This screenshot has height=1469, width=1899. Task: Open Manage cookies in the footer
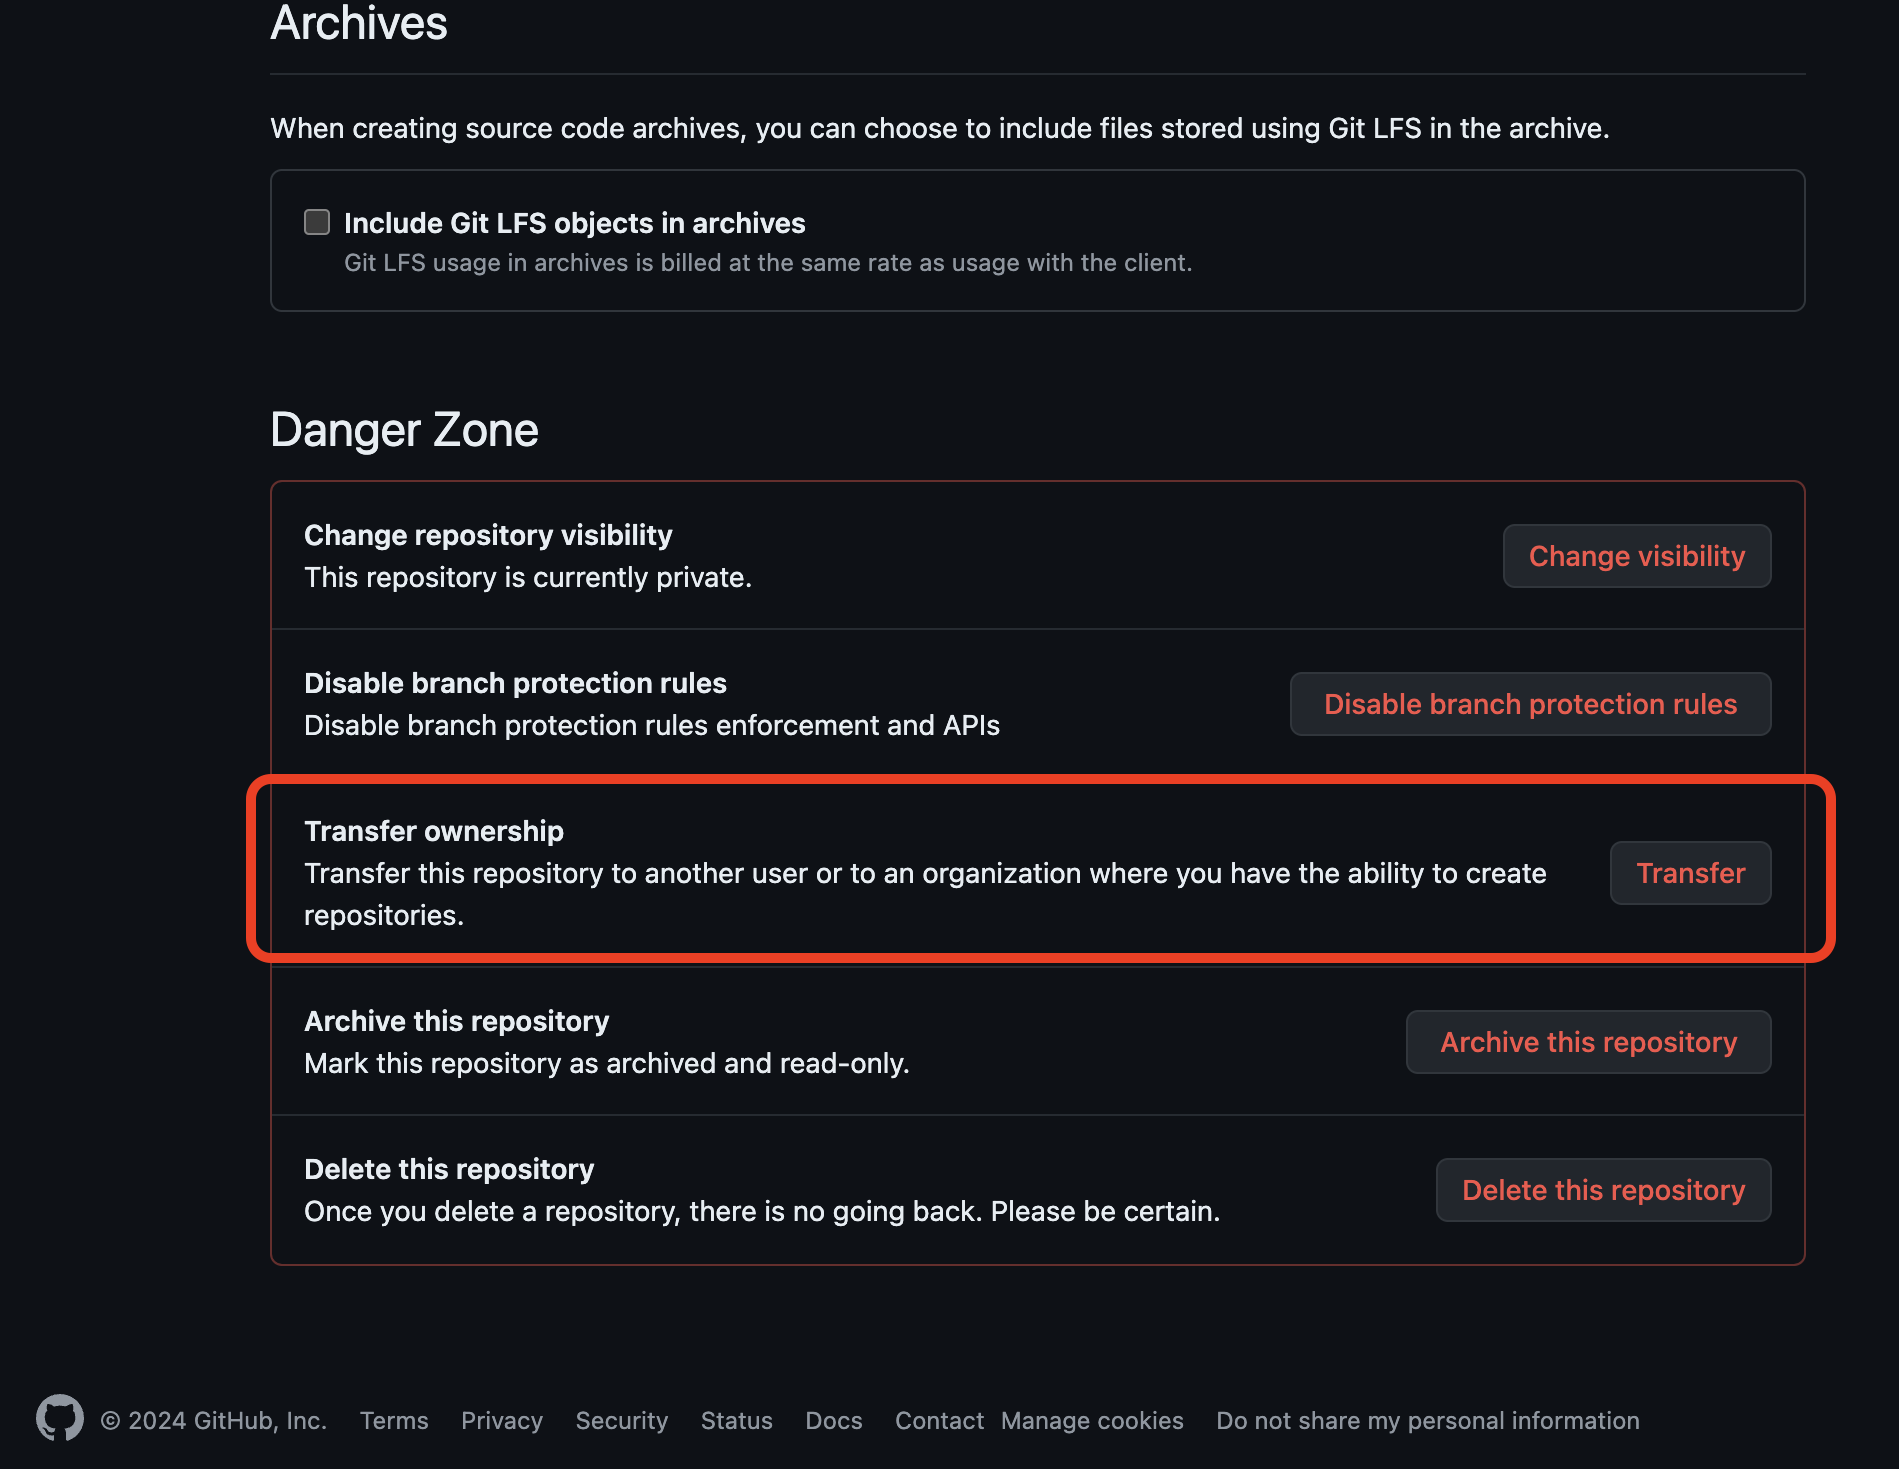1092,1421
